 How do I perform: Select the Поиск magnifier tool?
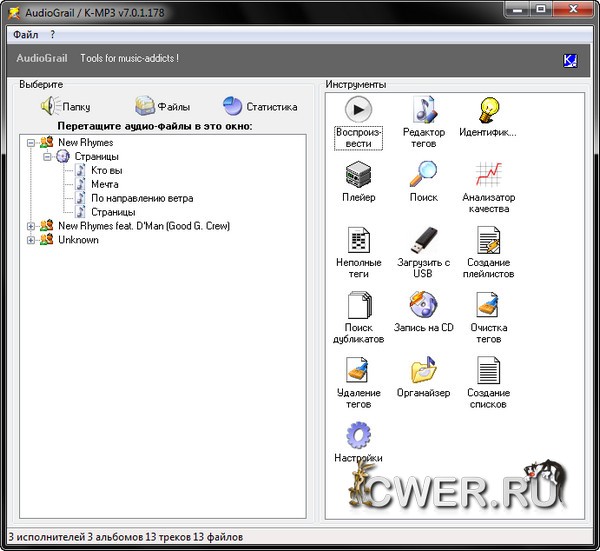click(x=423, y=174)
